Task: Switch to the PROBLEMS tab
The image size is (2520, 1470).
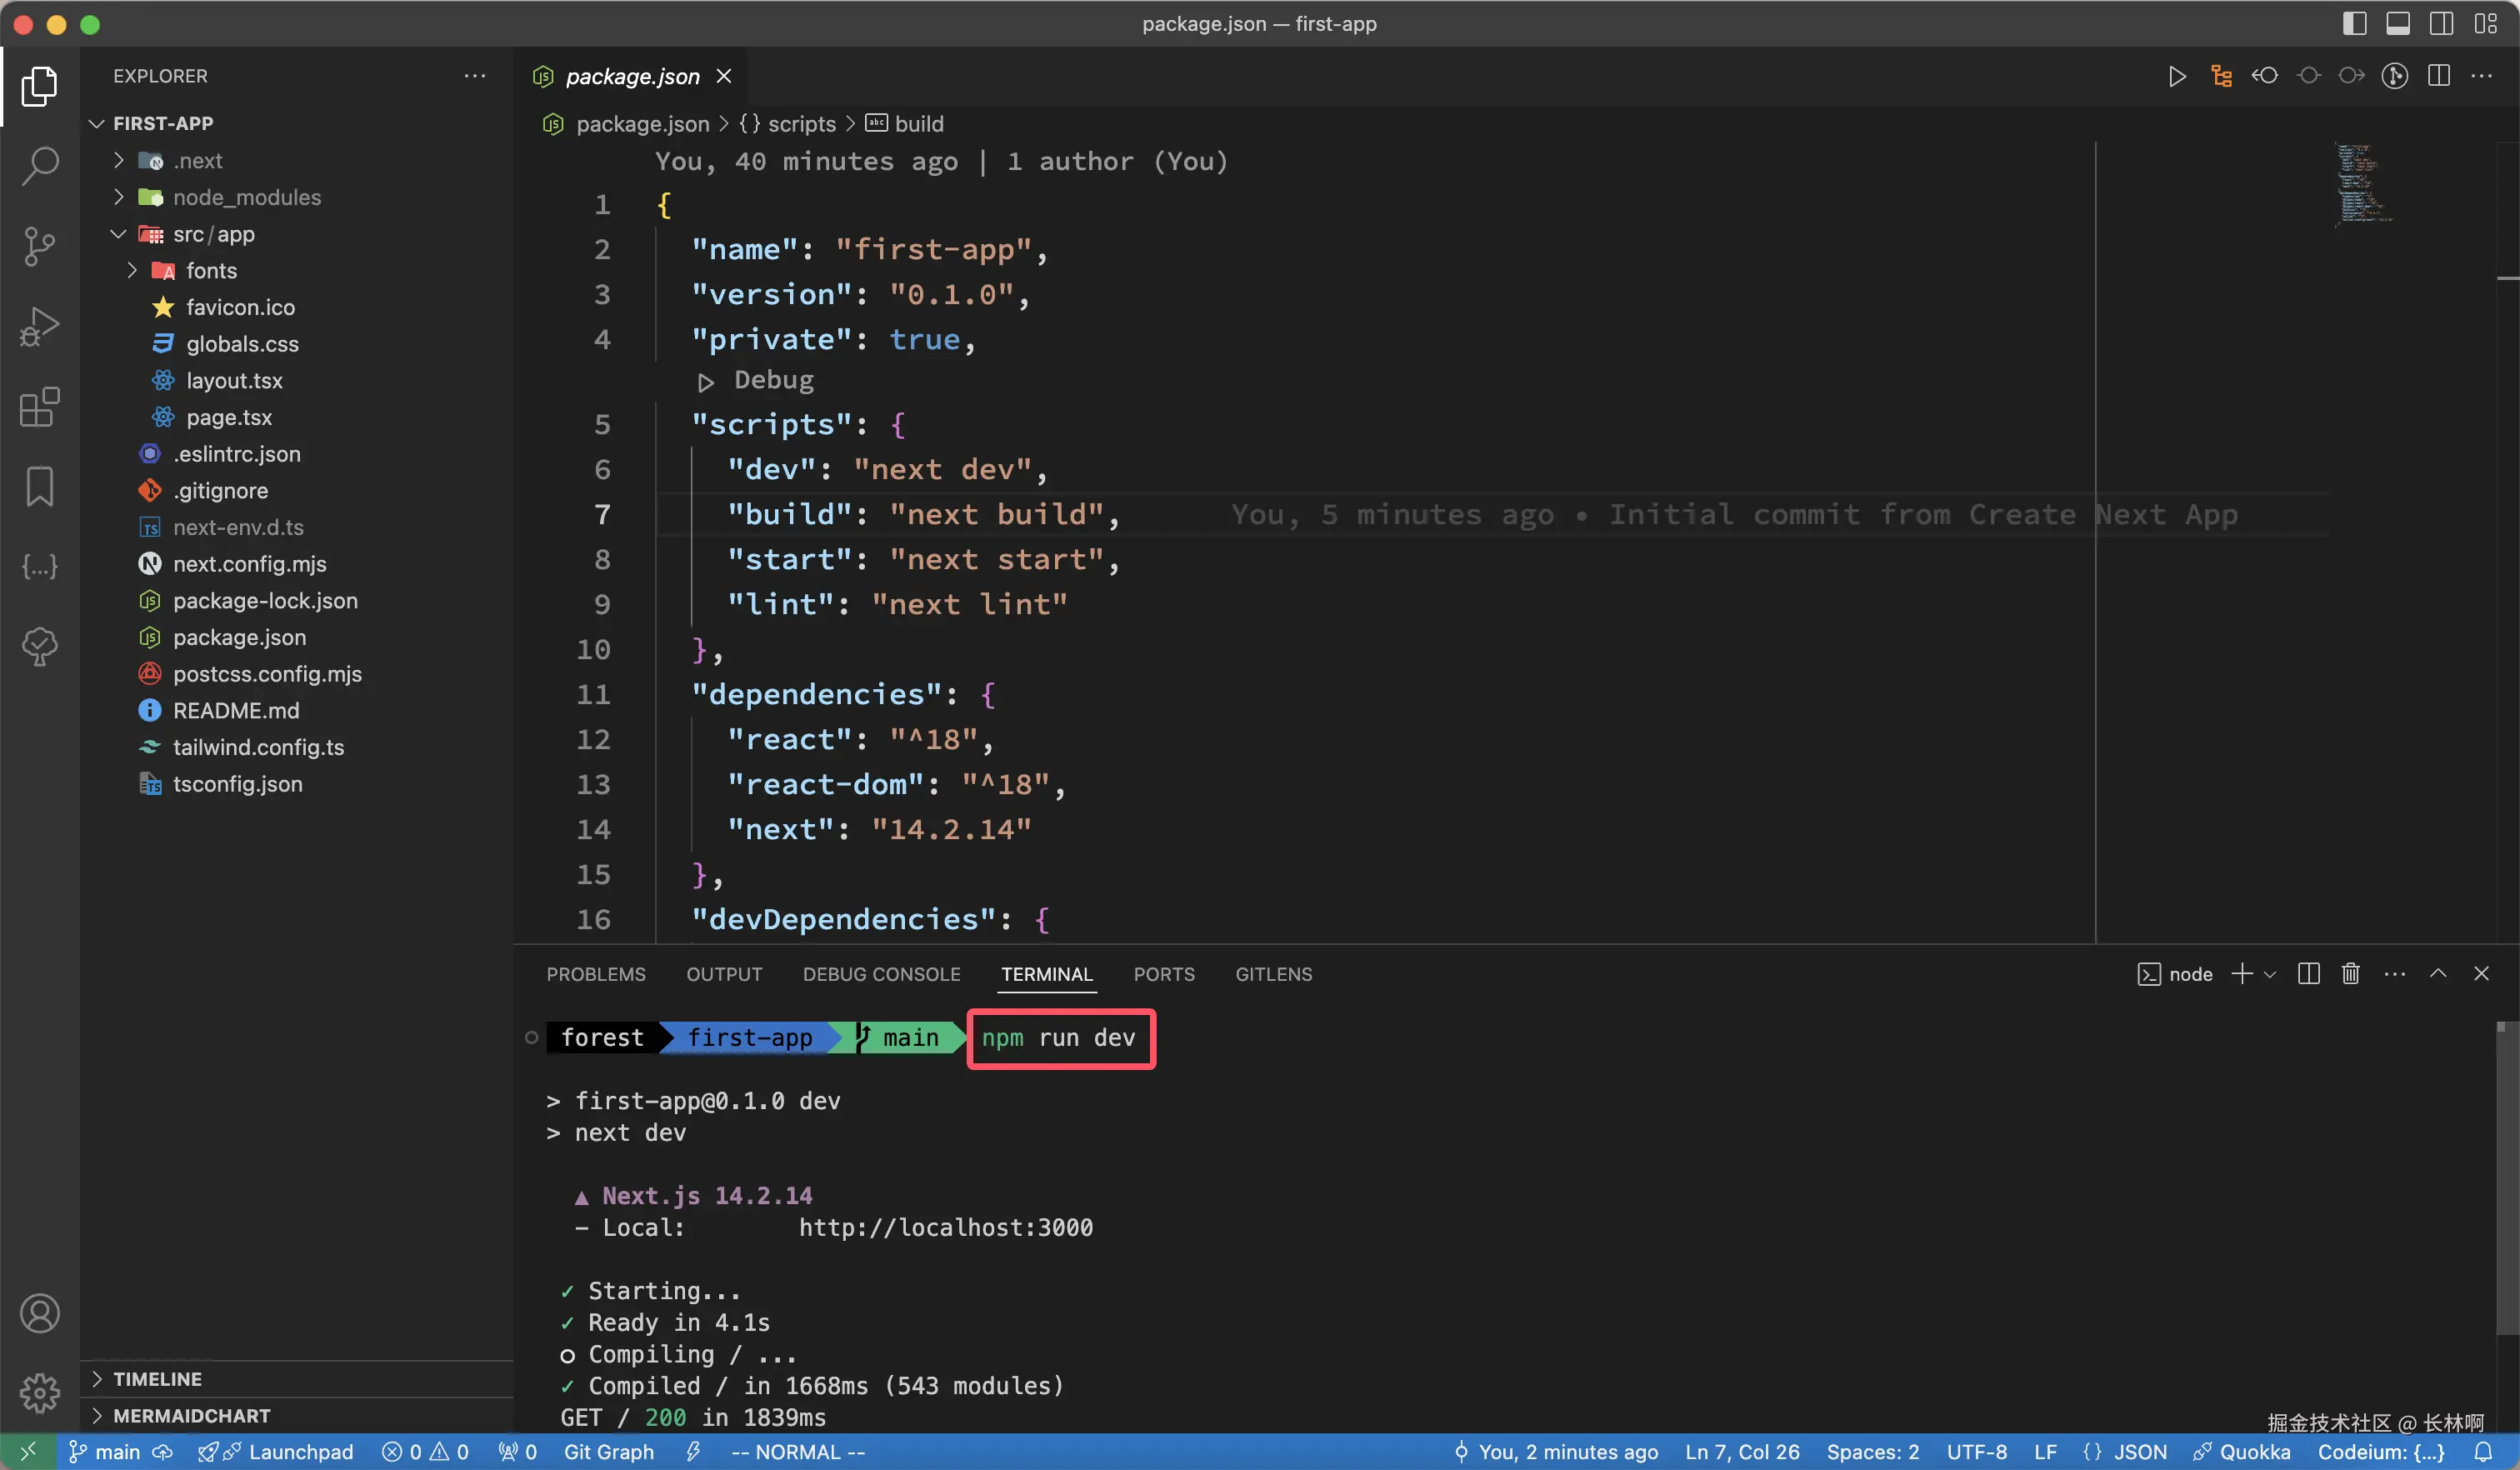Action: pyautogui.click(x=595, y=974)
